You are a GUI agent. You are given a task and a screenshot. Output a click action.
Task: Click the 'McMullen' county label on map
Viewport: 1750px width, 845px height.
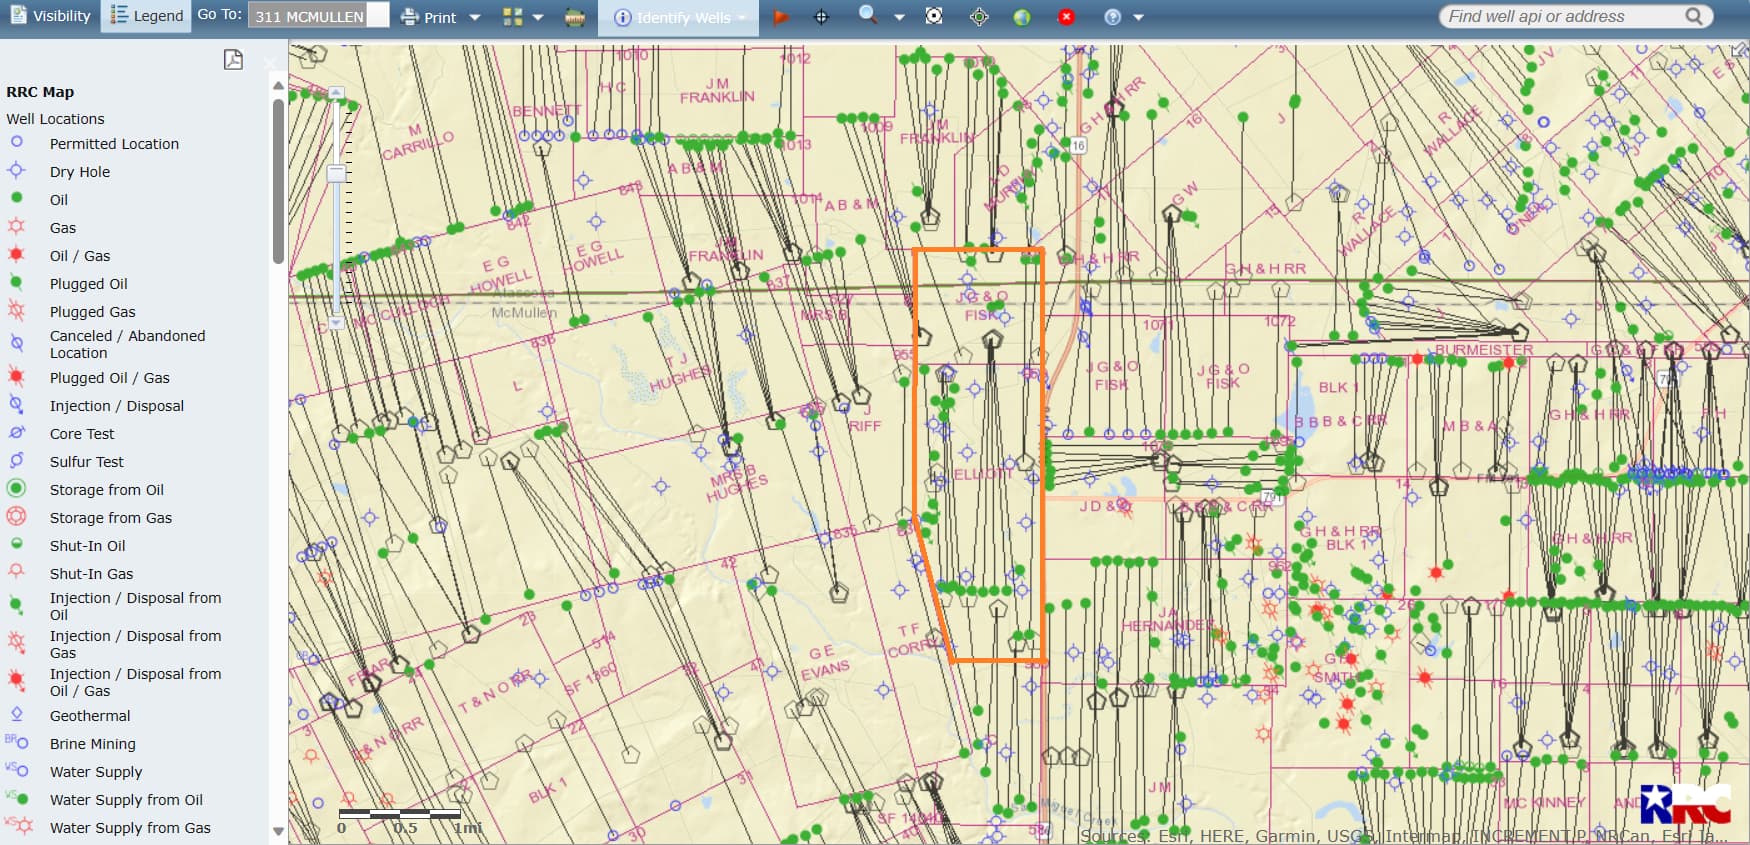coord(524,313)
